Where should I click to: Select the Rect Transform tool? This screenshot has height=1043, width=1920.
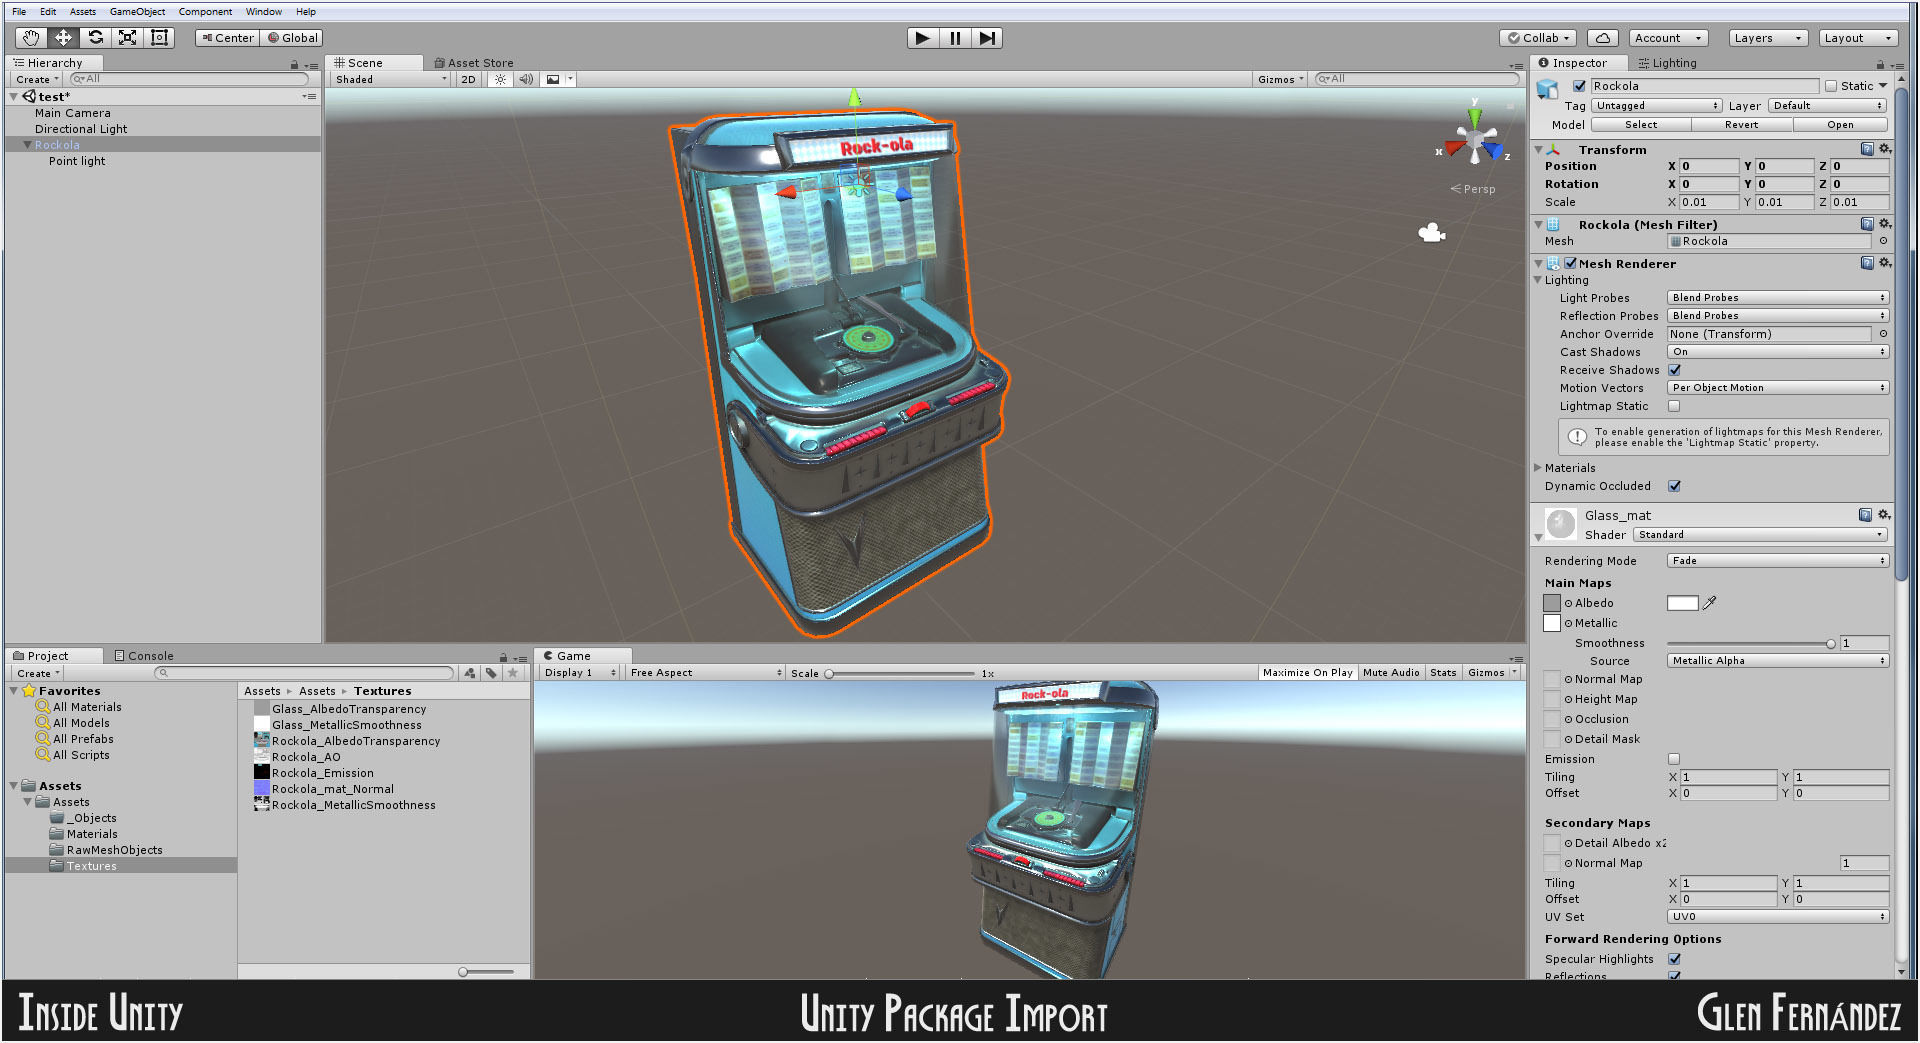[159, 38]
